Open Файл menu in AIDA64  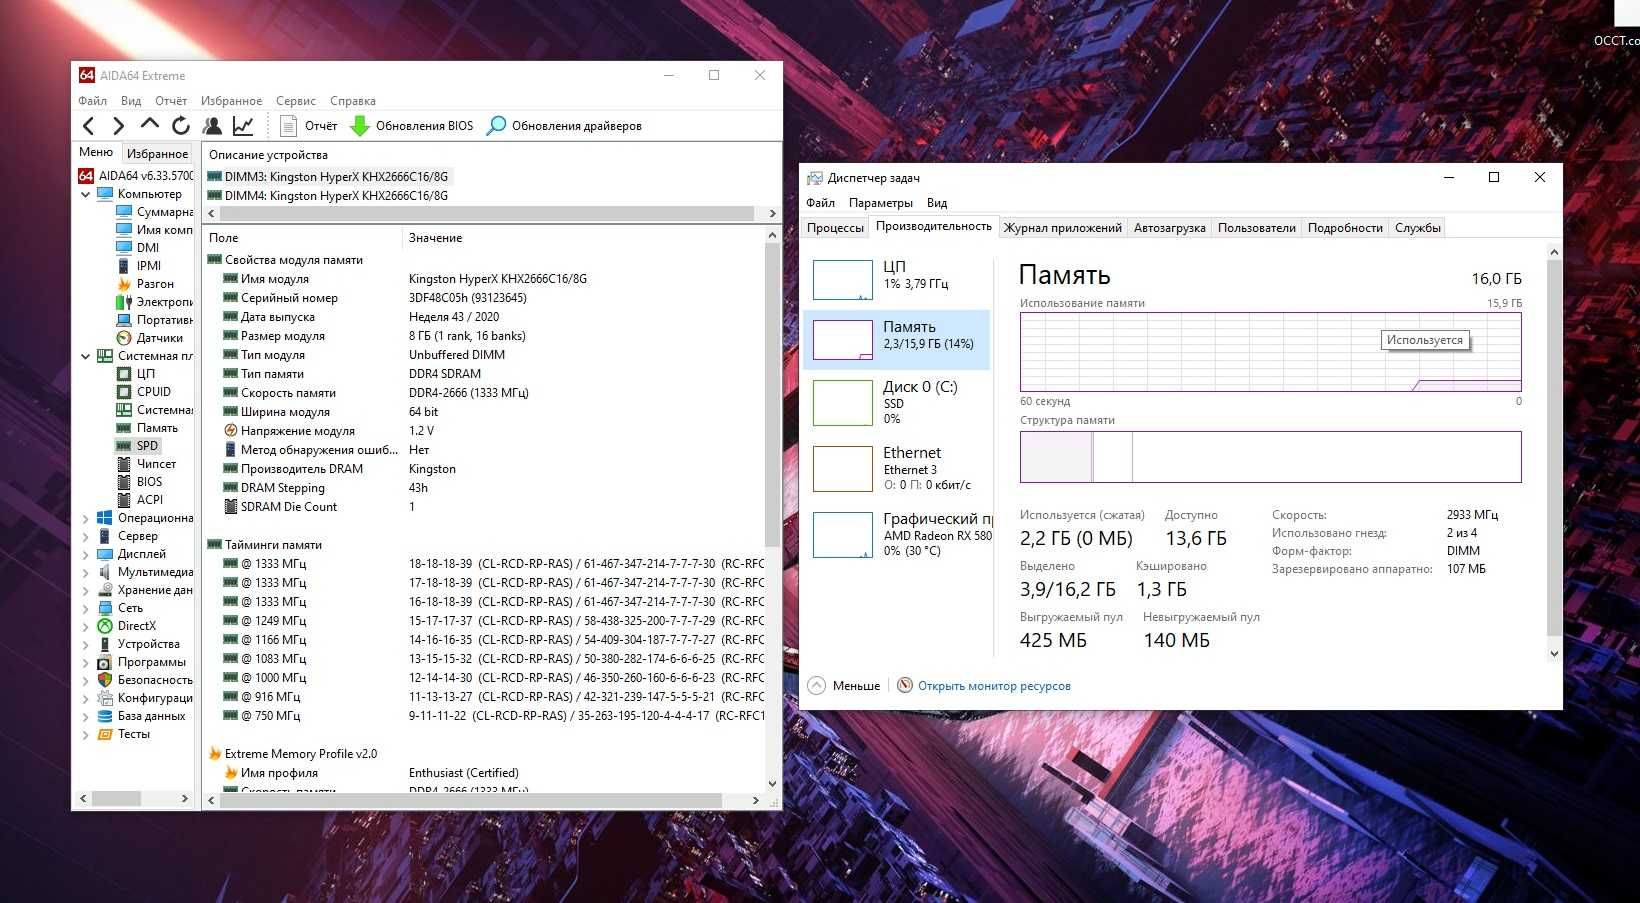pyautogui.click(x=93, y=101)
